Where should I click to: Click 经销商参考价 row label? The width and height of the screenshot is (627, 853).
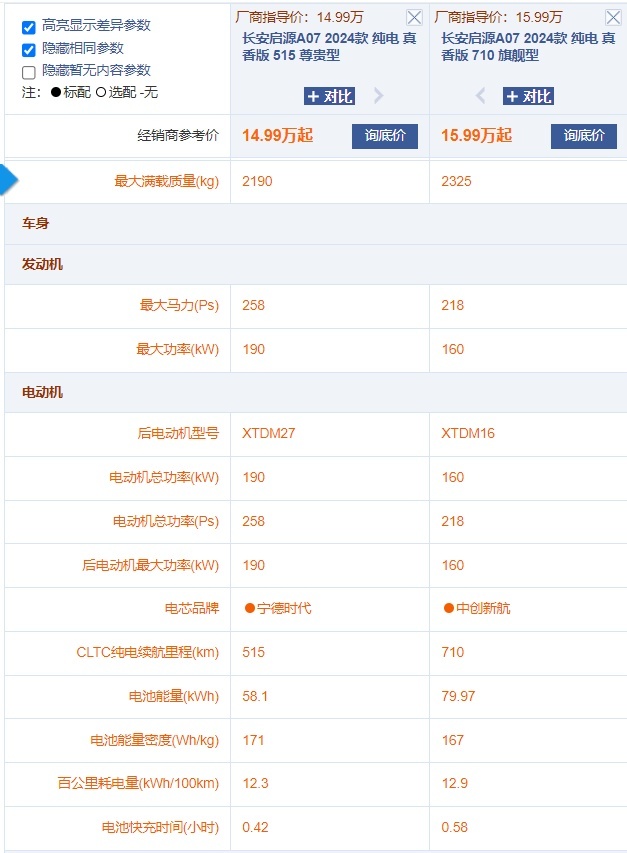(x=178, y=135)
